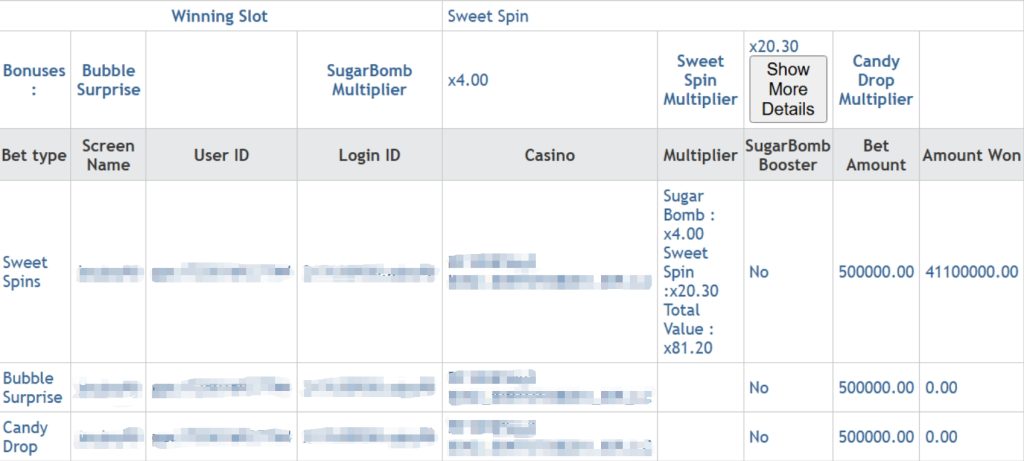Click the Casino column header

549,155
